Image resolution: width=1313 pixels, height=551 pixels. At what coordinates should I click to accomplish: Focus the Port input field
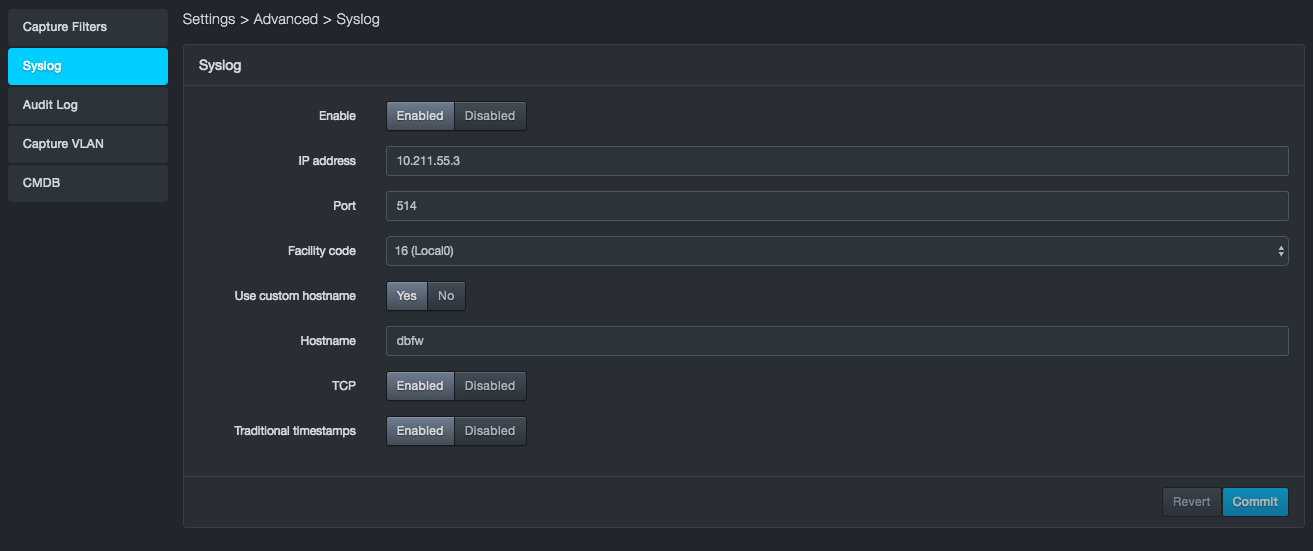click(x=837, y=206)
